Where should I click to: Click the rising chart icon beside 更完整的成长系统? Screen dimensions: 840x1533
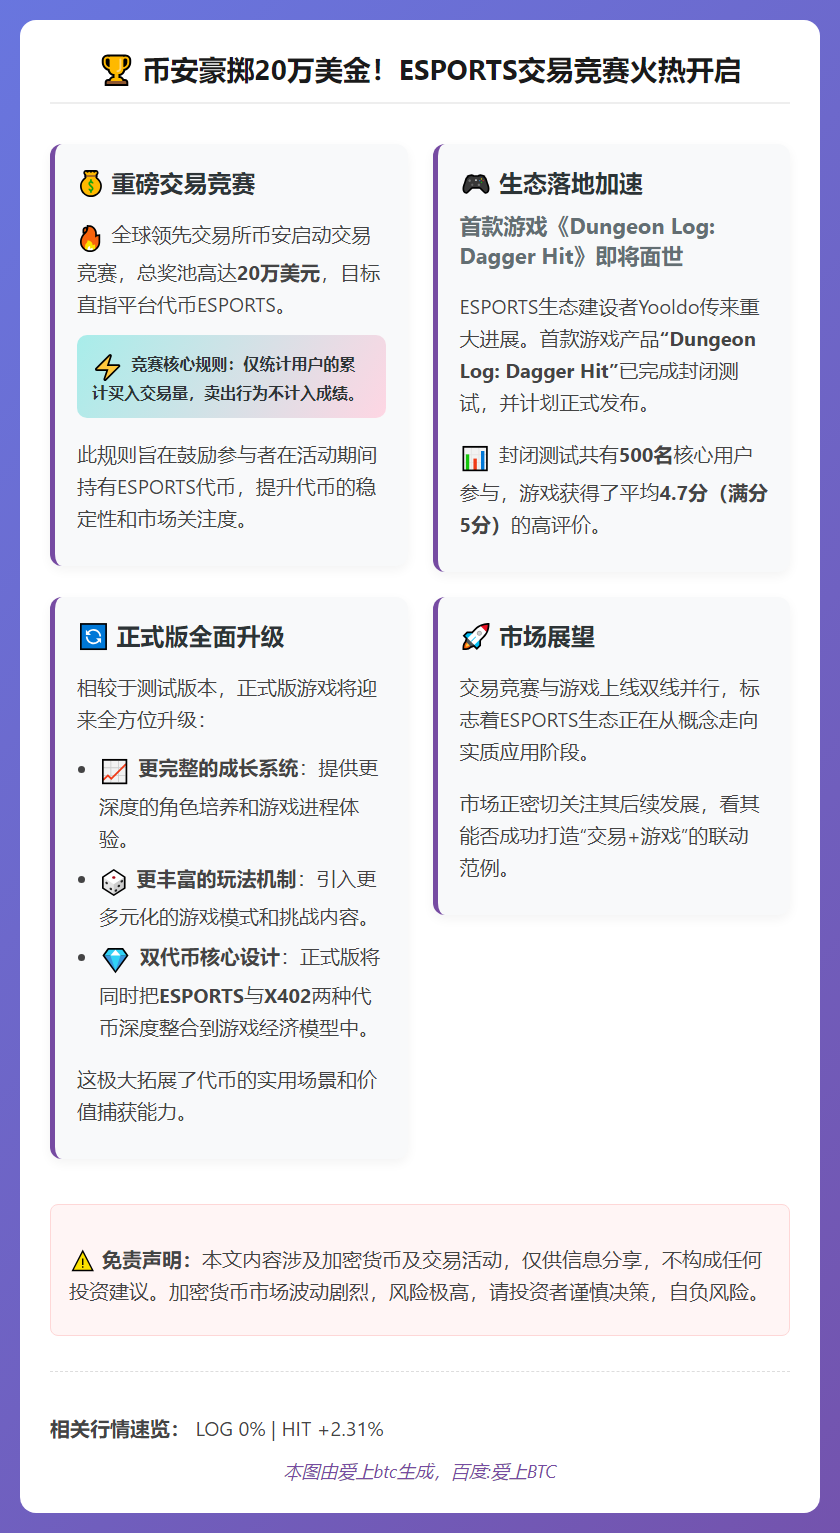click(115, 771)
